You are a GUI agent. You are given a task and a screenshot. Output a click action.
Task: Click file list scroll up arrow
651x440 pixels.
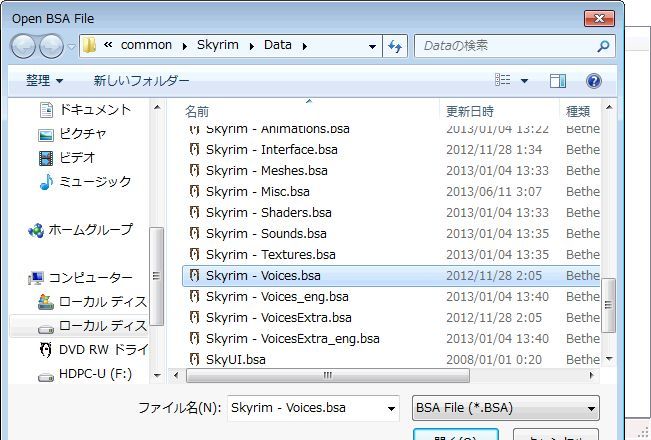point(609,107)
